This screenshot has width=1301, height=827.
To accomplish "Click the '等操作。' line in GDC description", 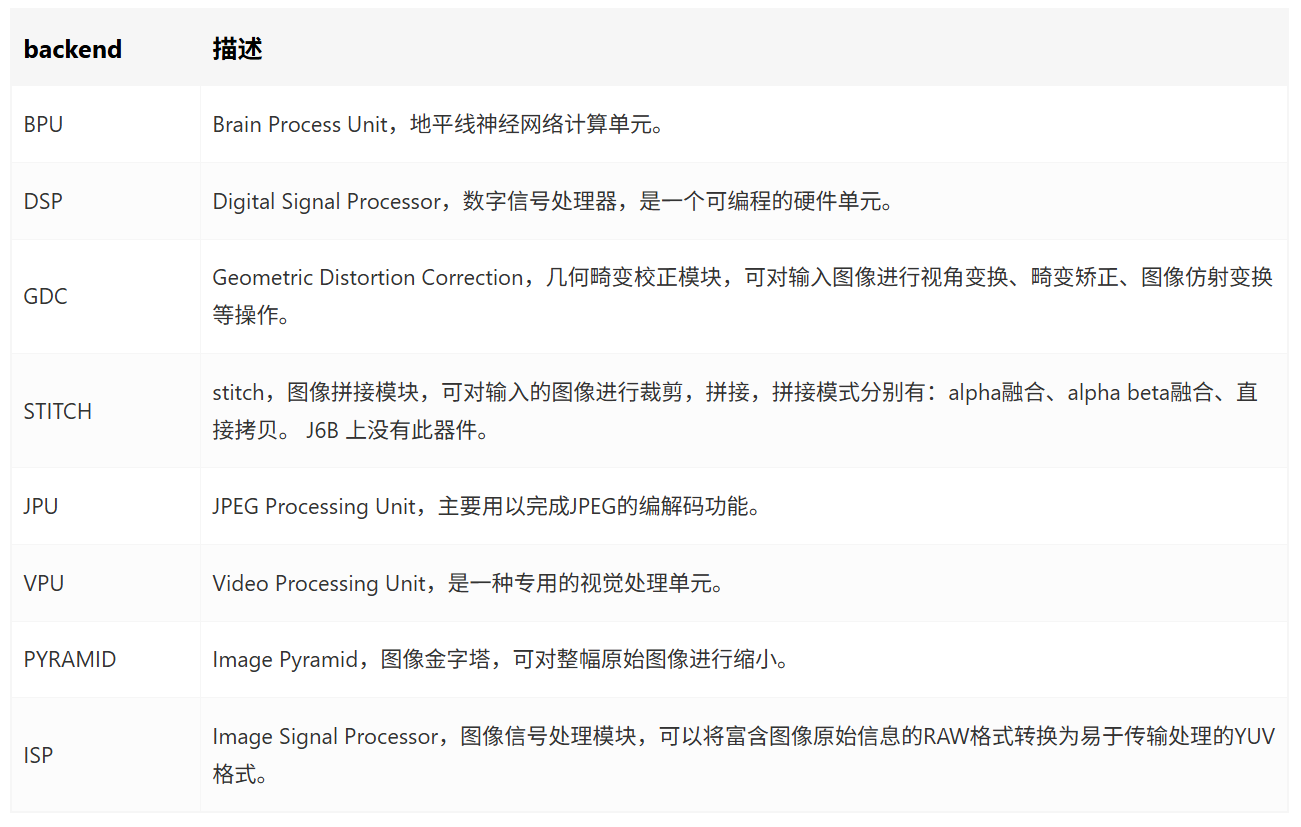I will [246, 316].
